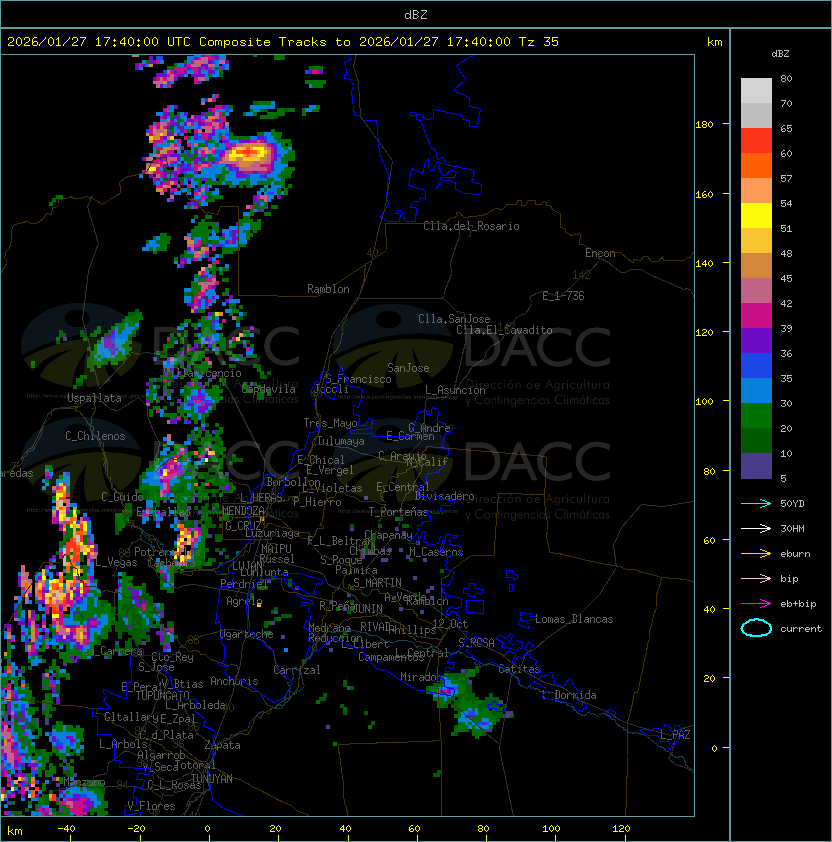Click the 120 km tick on the horizontal axis
The image size is (832, 842).
tap(621, 829)
